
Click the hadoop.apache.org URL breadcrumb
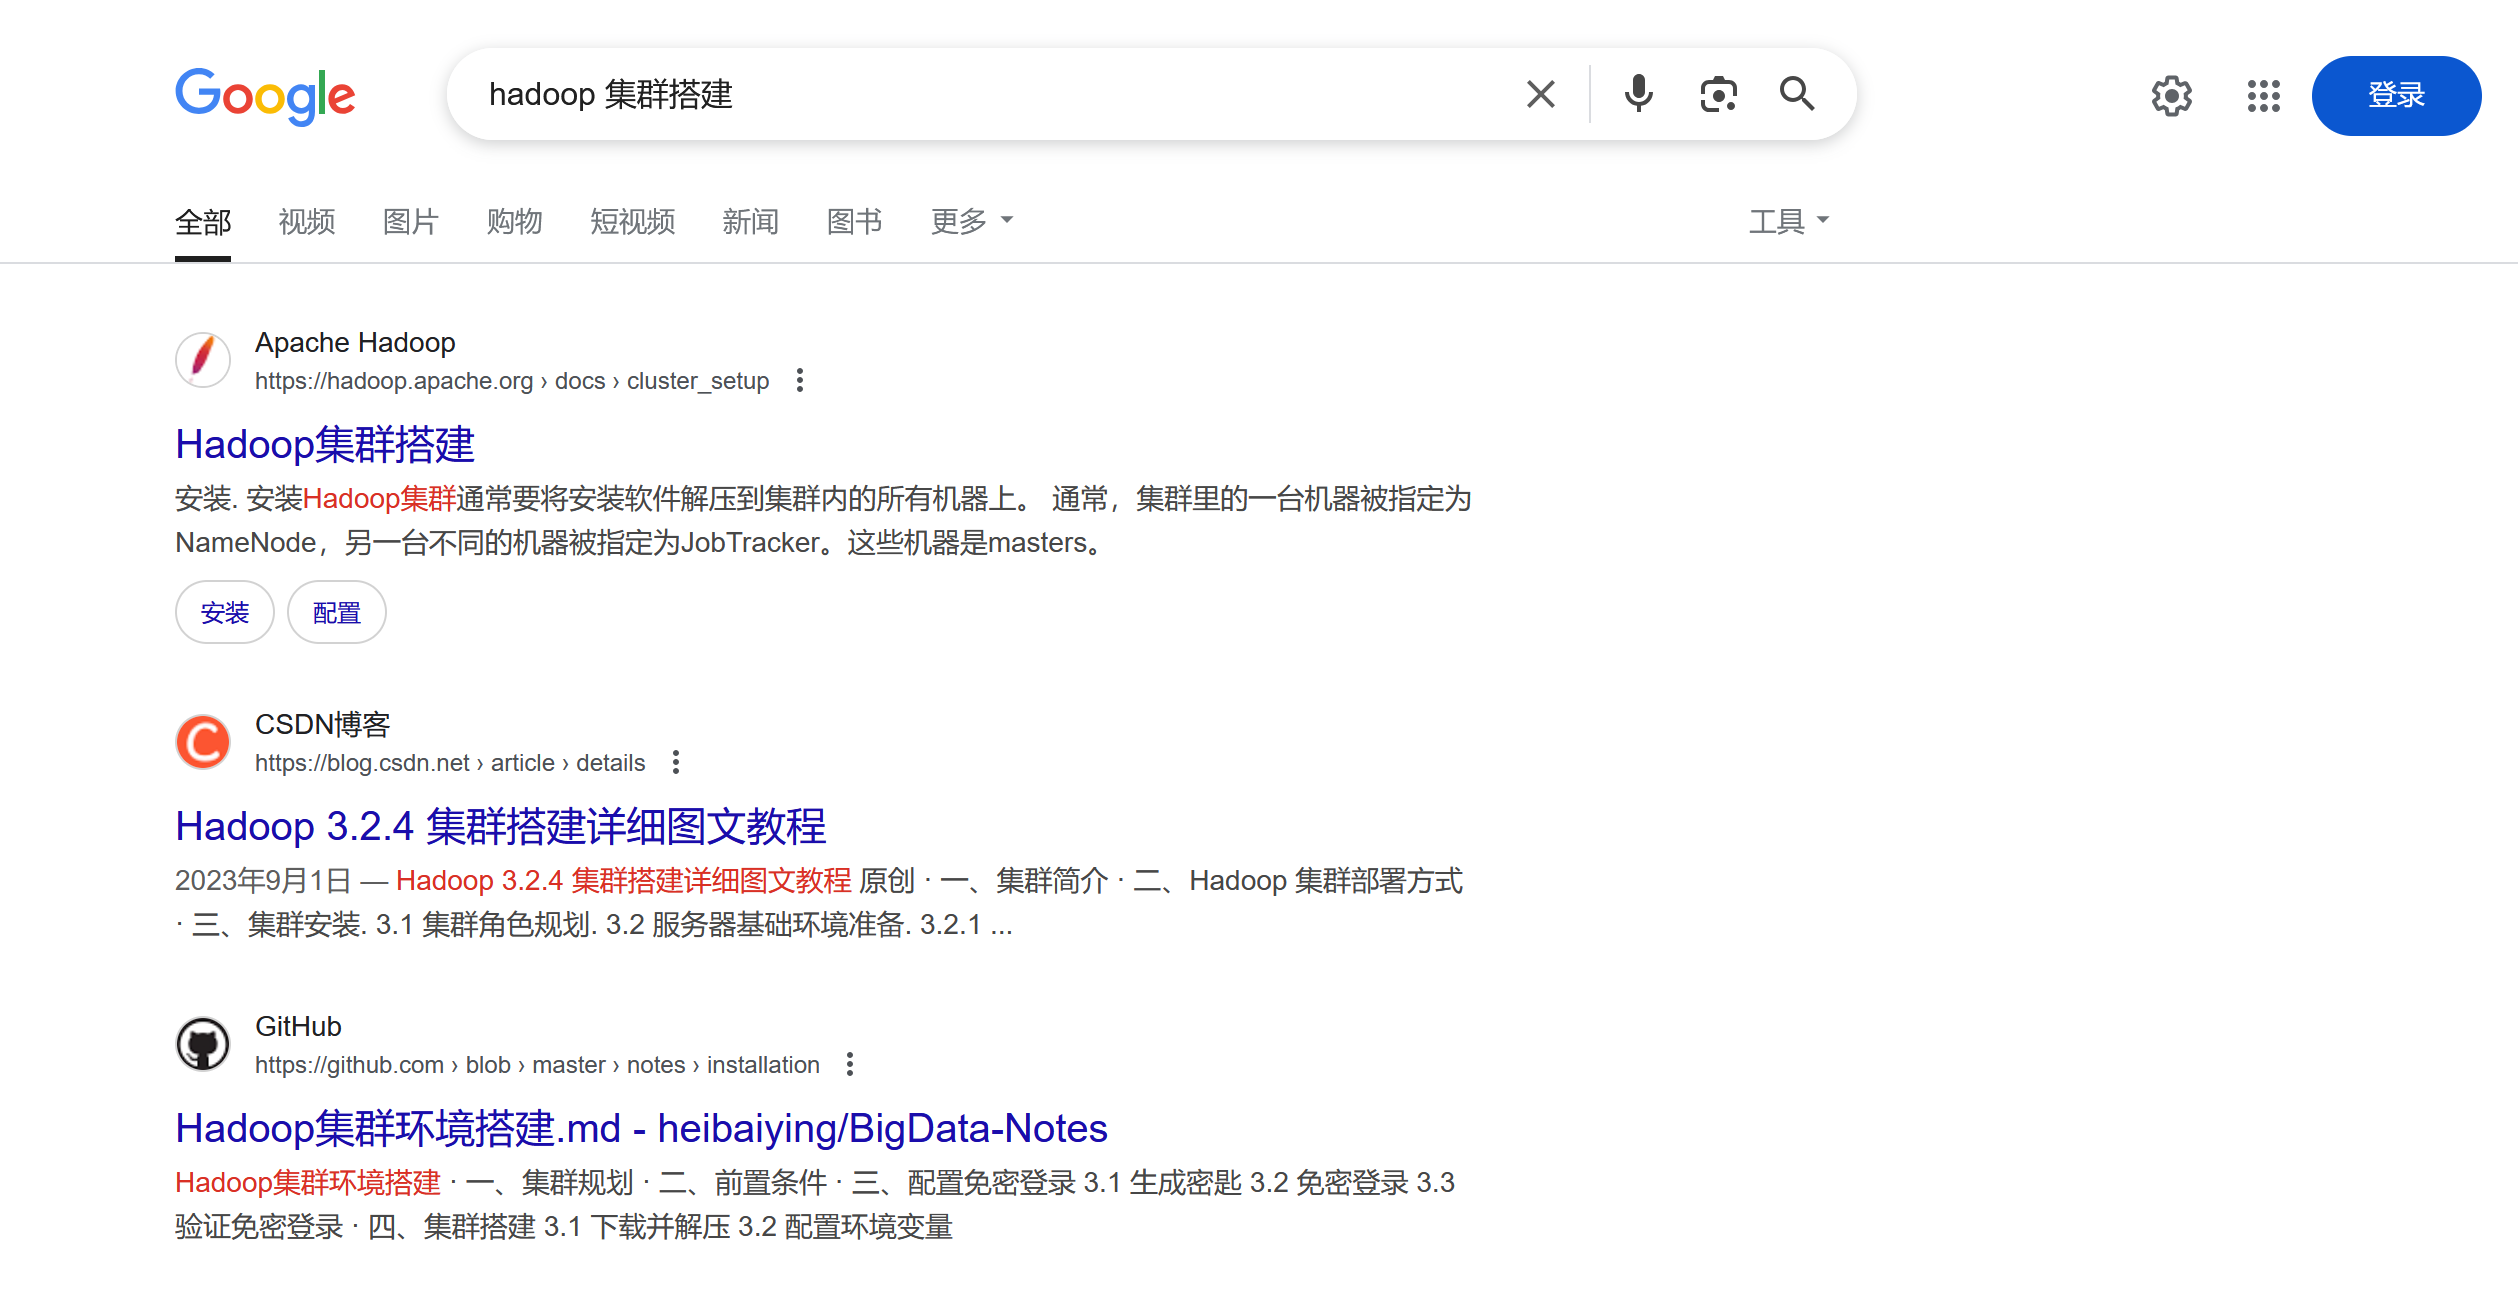click(512, 381)
